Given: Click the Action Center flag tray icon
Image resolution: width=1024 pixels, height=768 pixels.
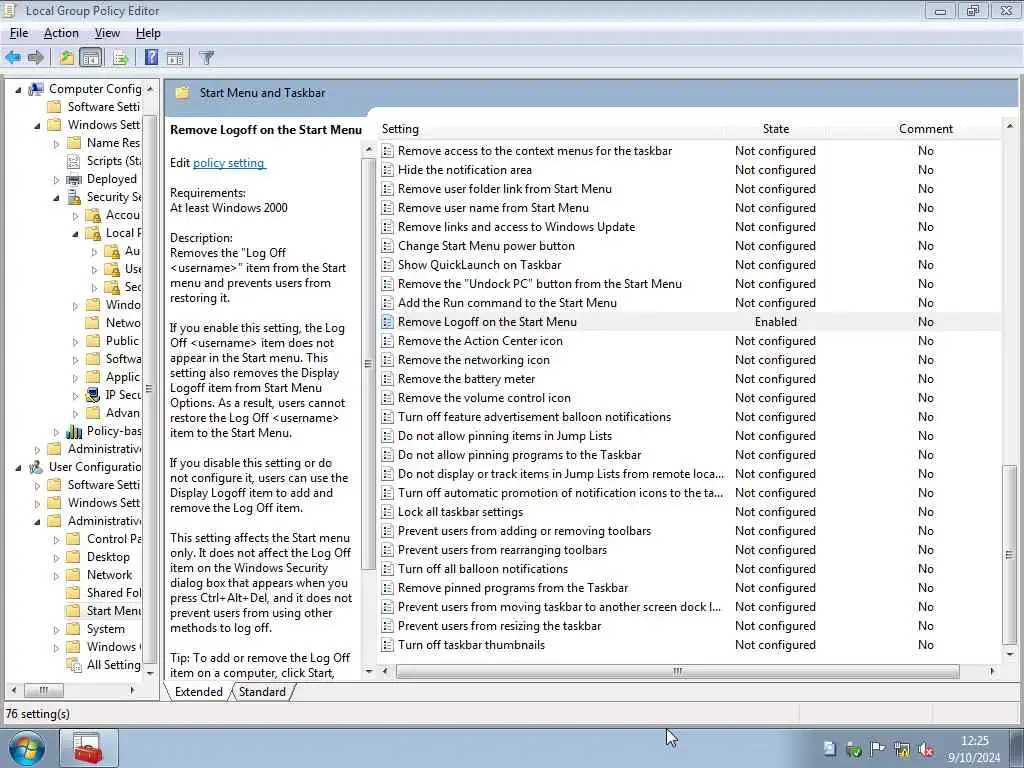Looking at the screenshot, I should [877, 749].
